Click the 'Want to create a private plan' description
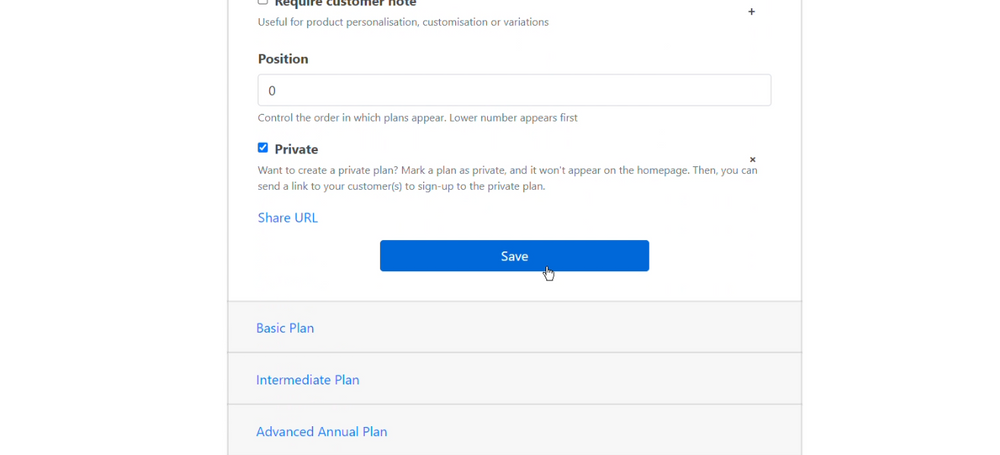Image resolution: width=1000 pixels, height=455 pixels. click(508, 179)
